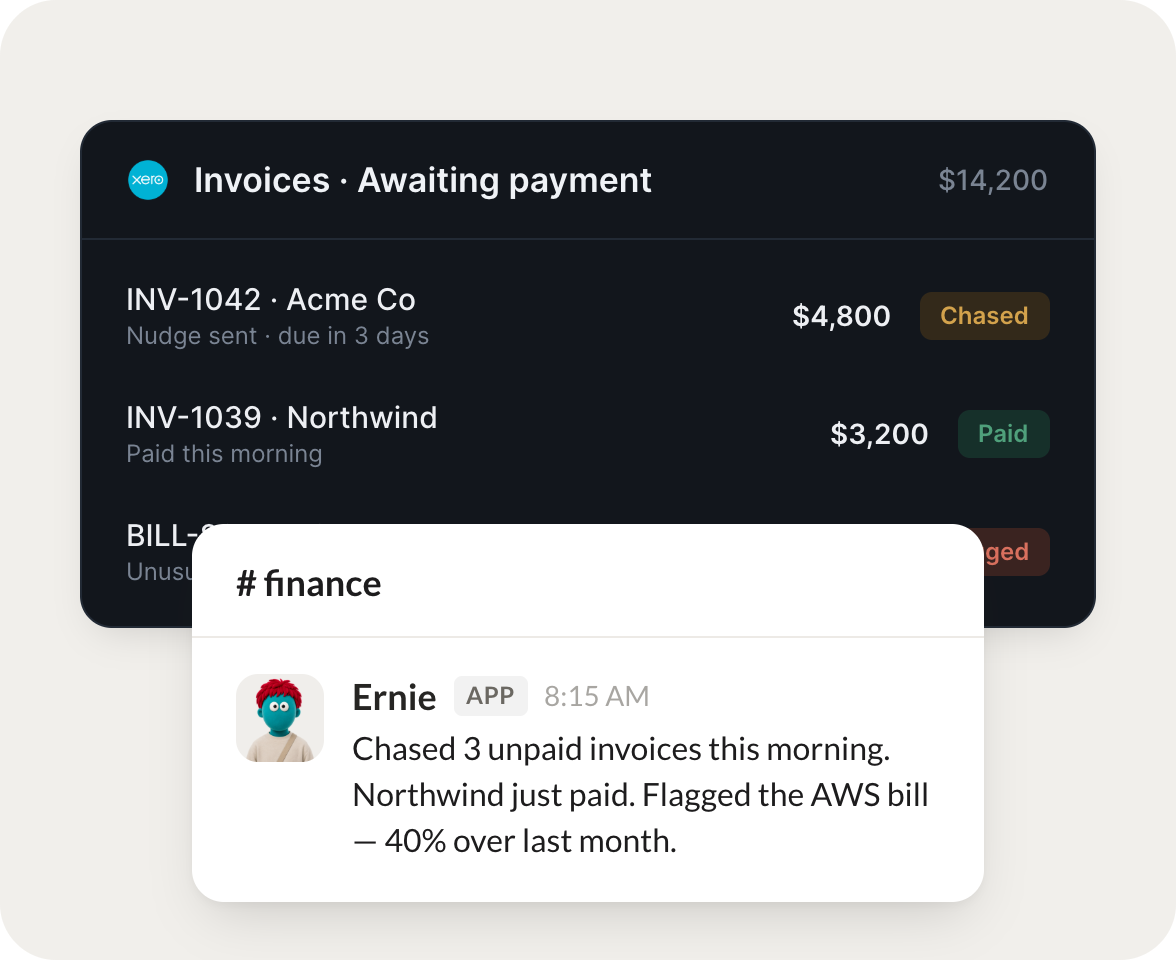
Task: Click the Invoices · Awaiting payment title
Action: [x=422, y=180]
